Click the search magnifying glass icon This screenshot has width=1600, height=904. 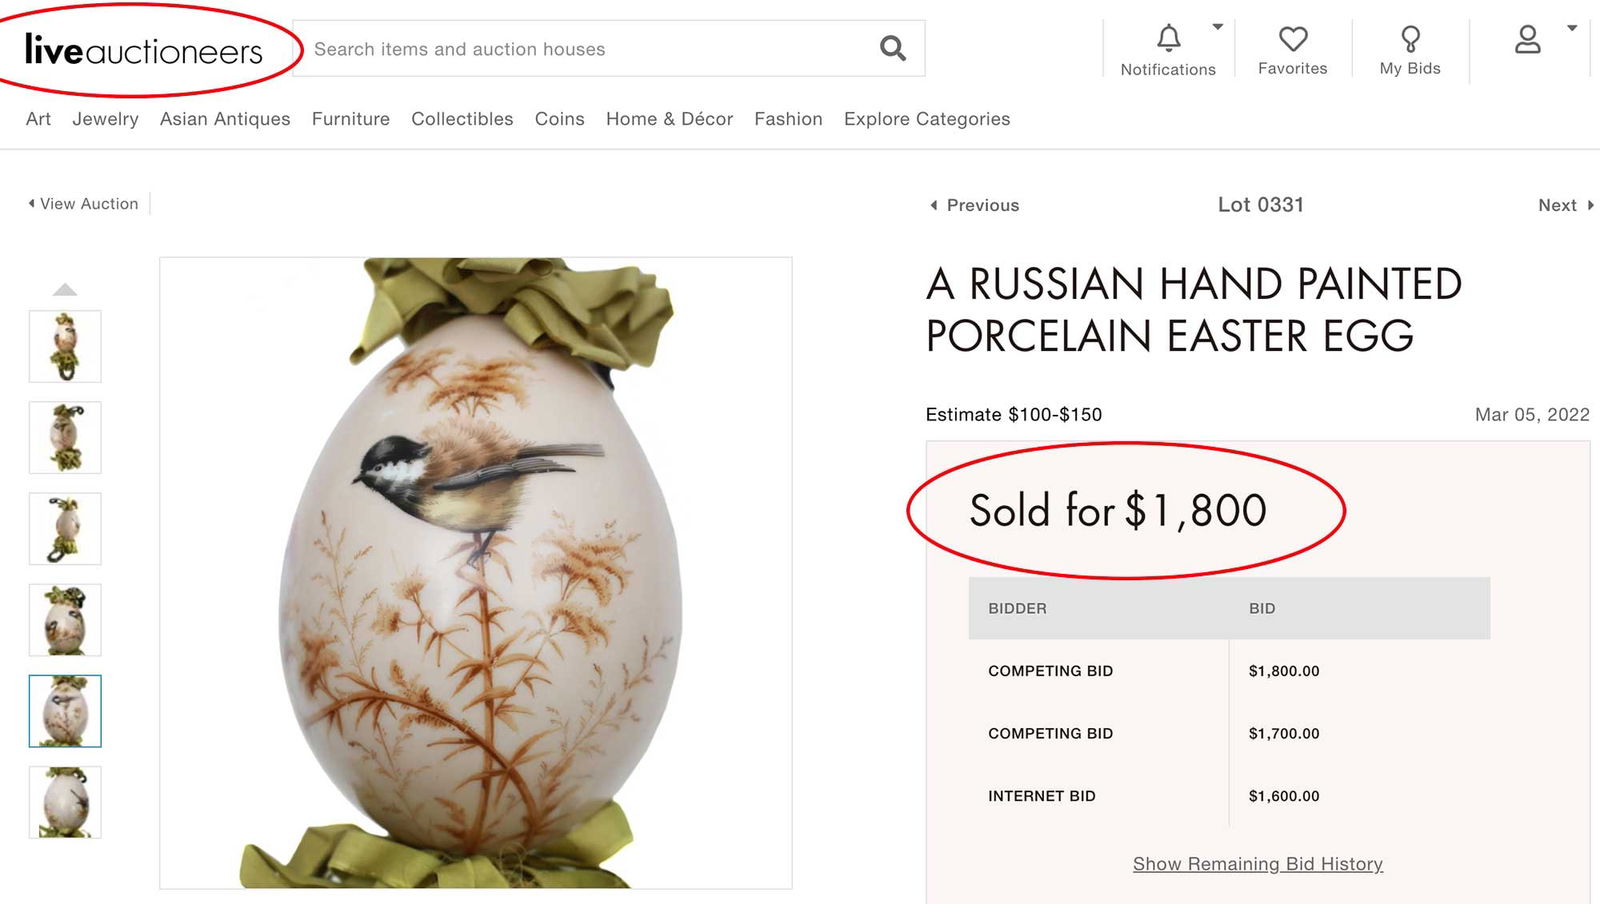891,47
